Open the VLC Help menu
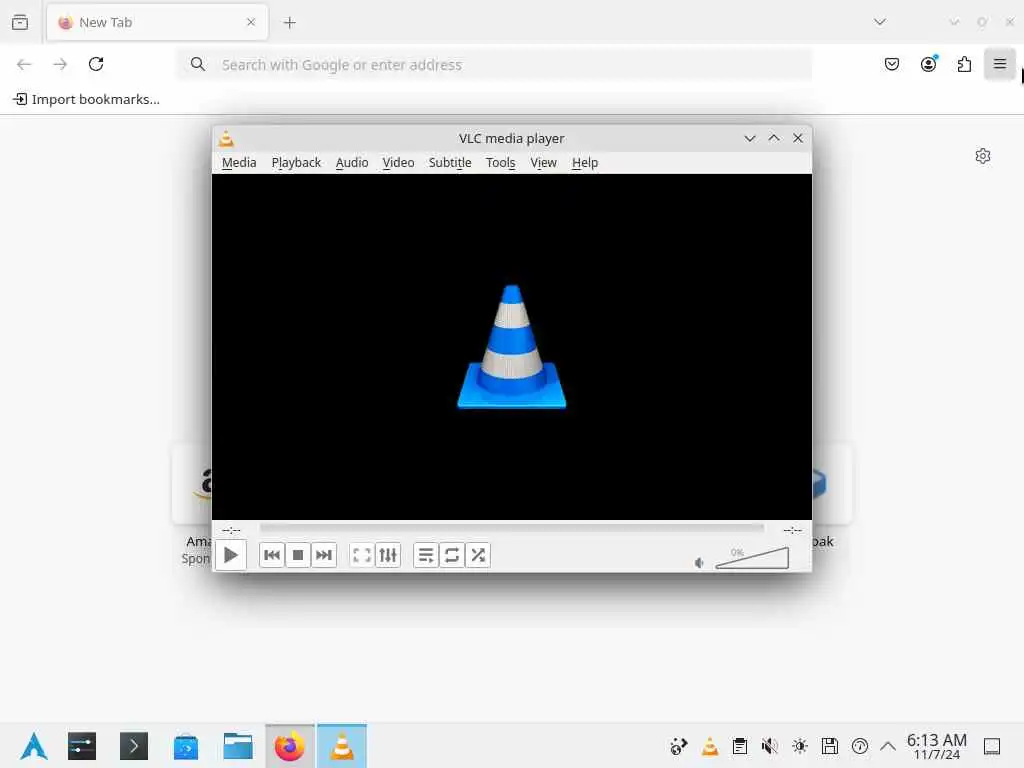Screen dimensions: 1024x768 pos(584,163)
